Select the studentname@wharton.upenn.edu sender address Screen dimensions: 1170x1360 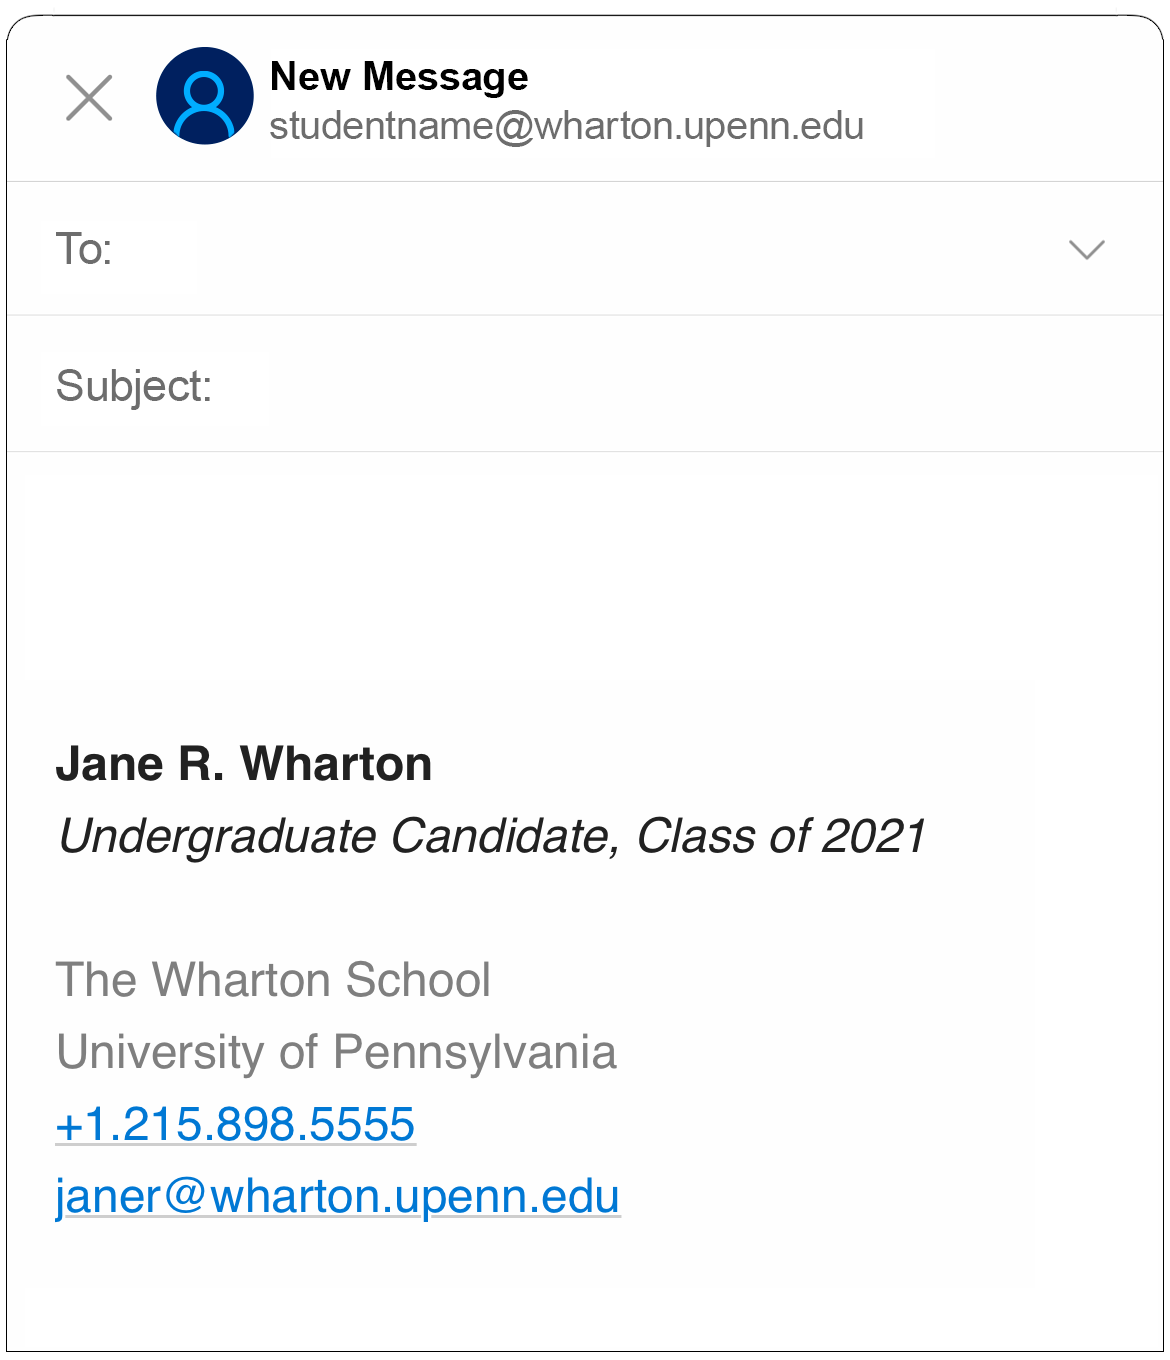point(566,127)
